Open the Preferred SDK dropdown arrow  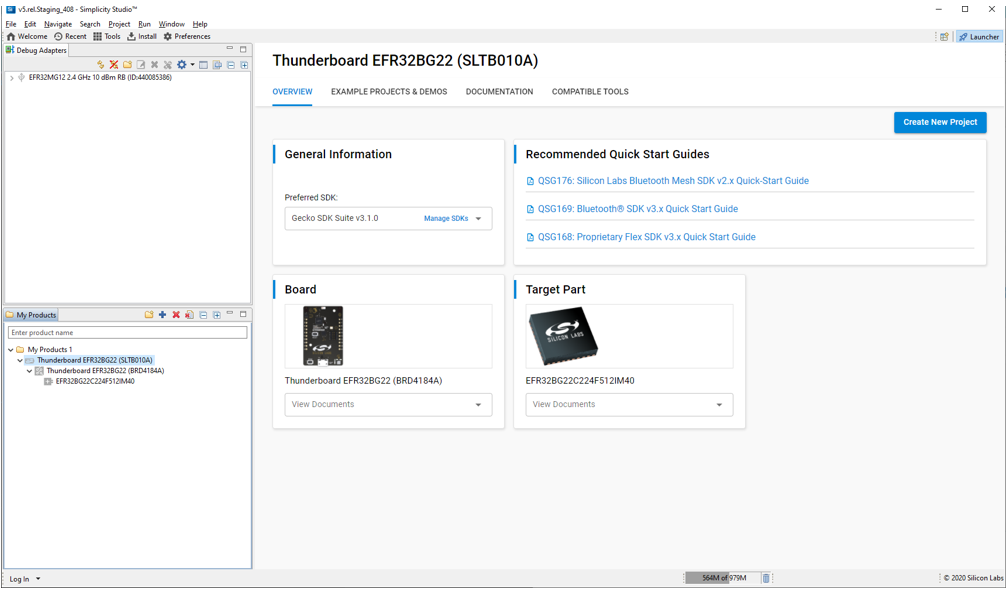[x=478, y=219]
